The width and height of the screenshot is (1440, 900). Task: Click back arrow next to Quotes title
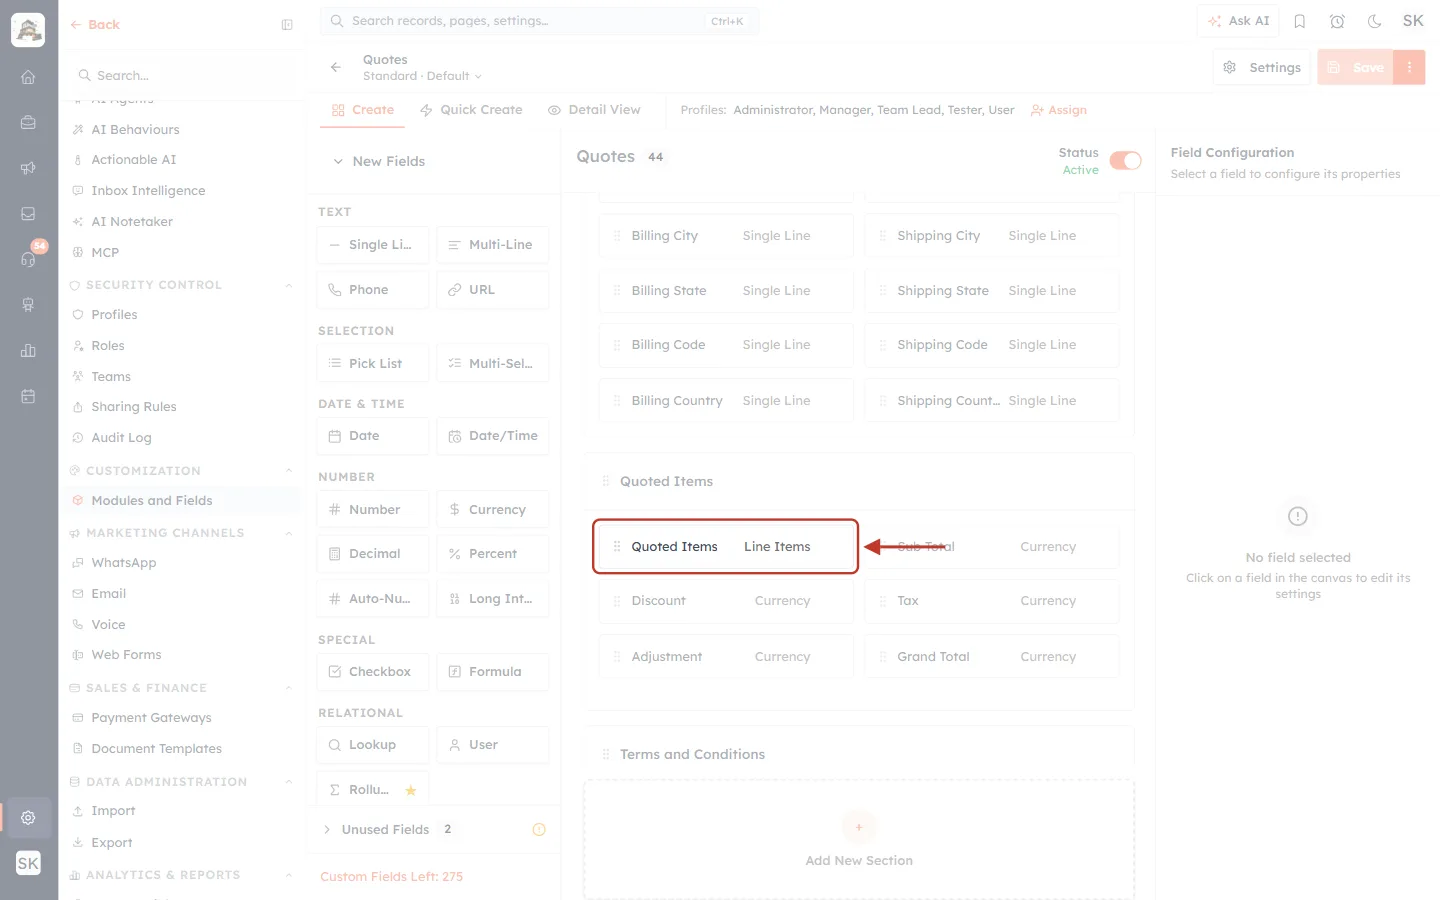(x=336, y=67)
